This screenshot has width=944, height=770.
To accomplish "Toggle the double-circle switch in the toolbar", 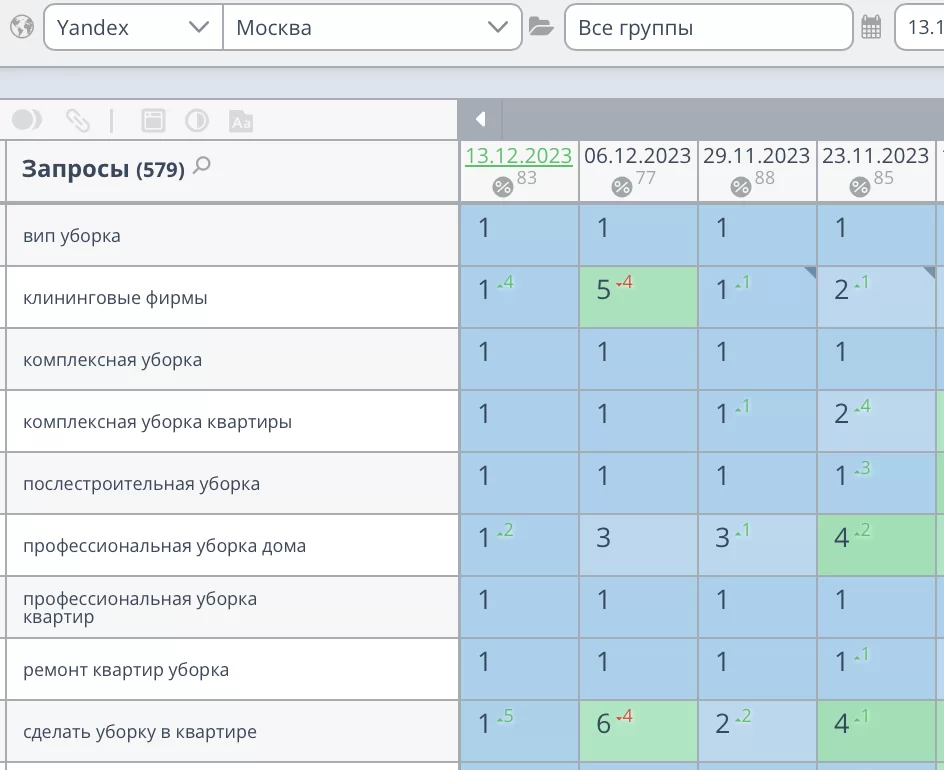I will (27, 121).
